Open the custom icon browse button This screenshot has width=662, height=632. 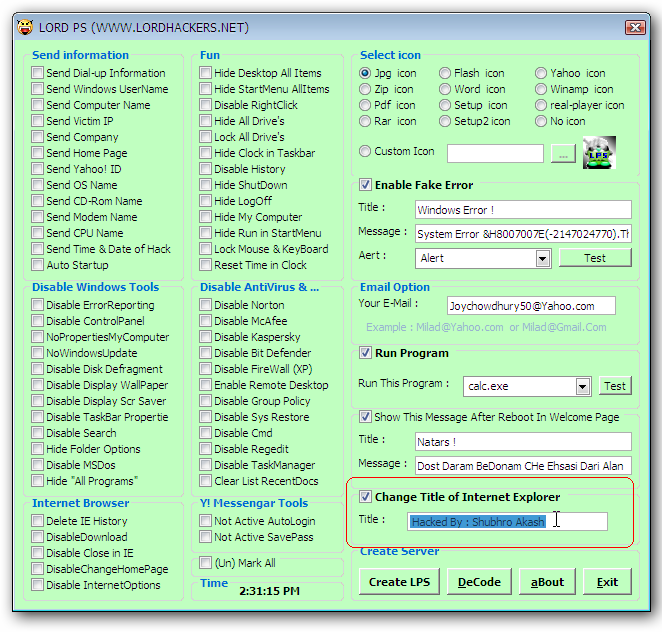[x=563, y=154]
